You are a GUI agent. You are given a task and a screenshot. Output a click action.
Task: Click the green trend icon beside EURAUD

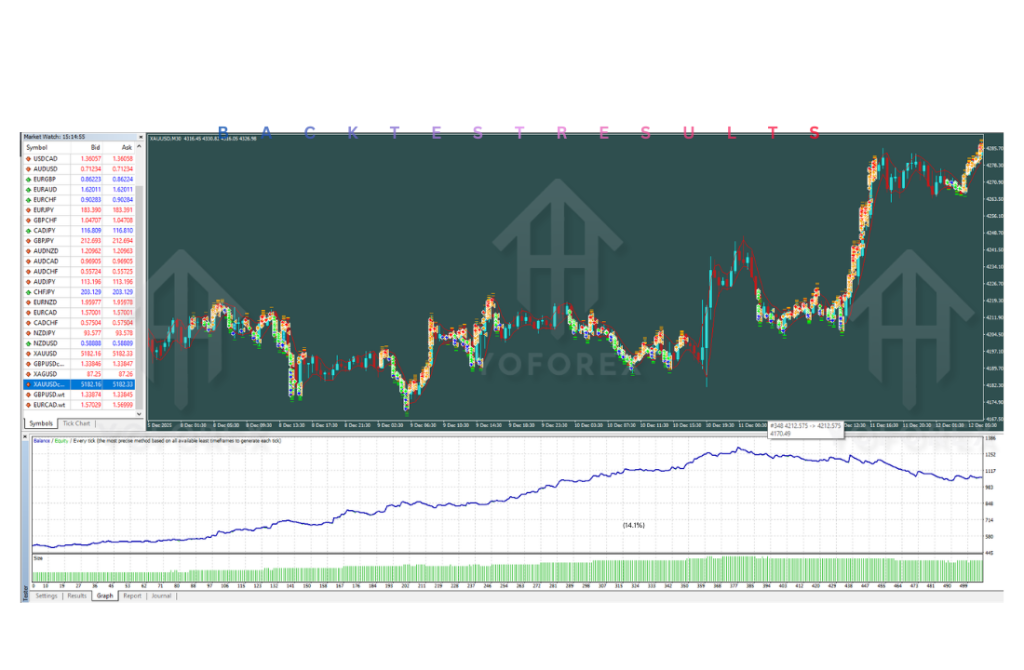[x=30, y=189]
